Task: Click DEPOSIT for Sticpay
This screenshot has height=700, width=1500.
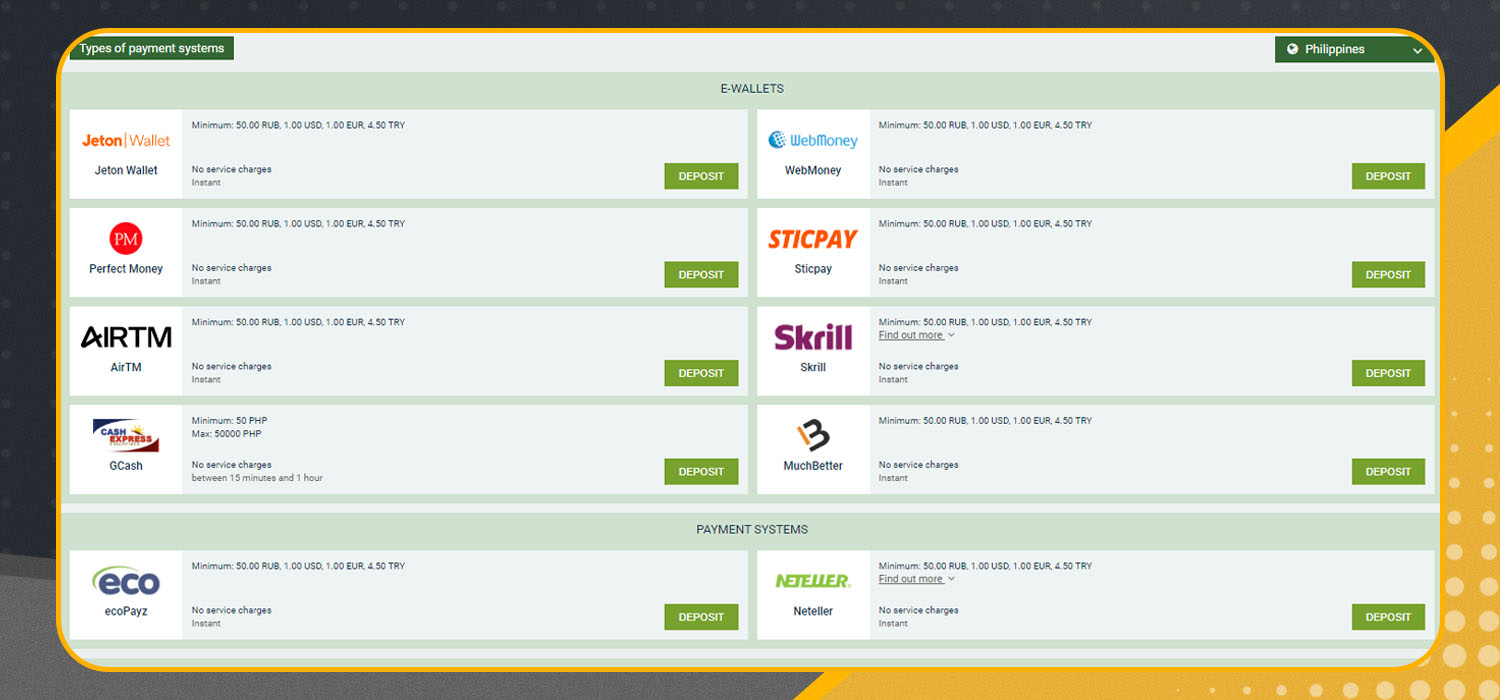Action: 1388,274
